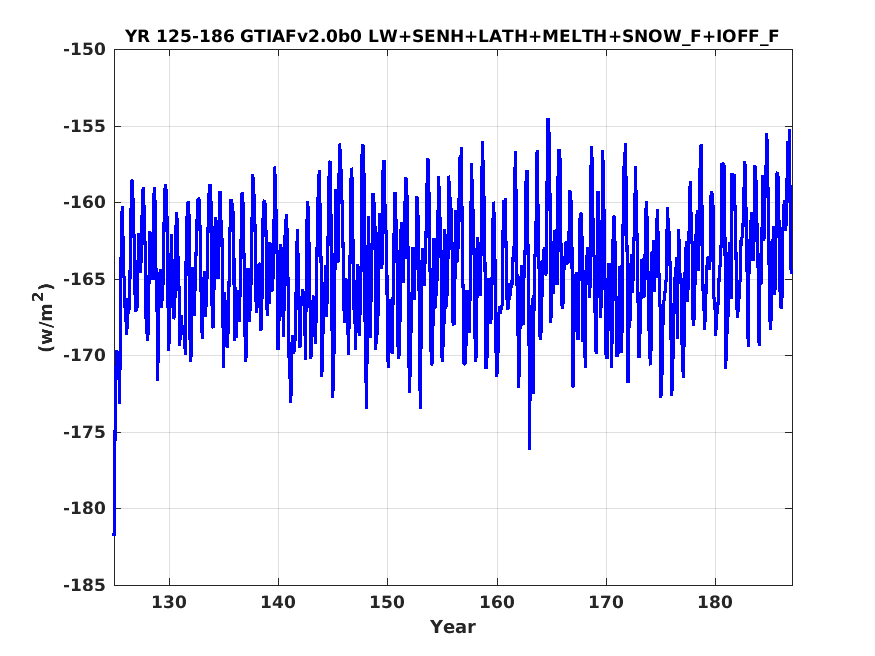The image size is (875, 656).
Task: Click the y-axis tick label -160
Action: 84,202
